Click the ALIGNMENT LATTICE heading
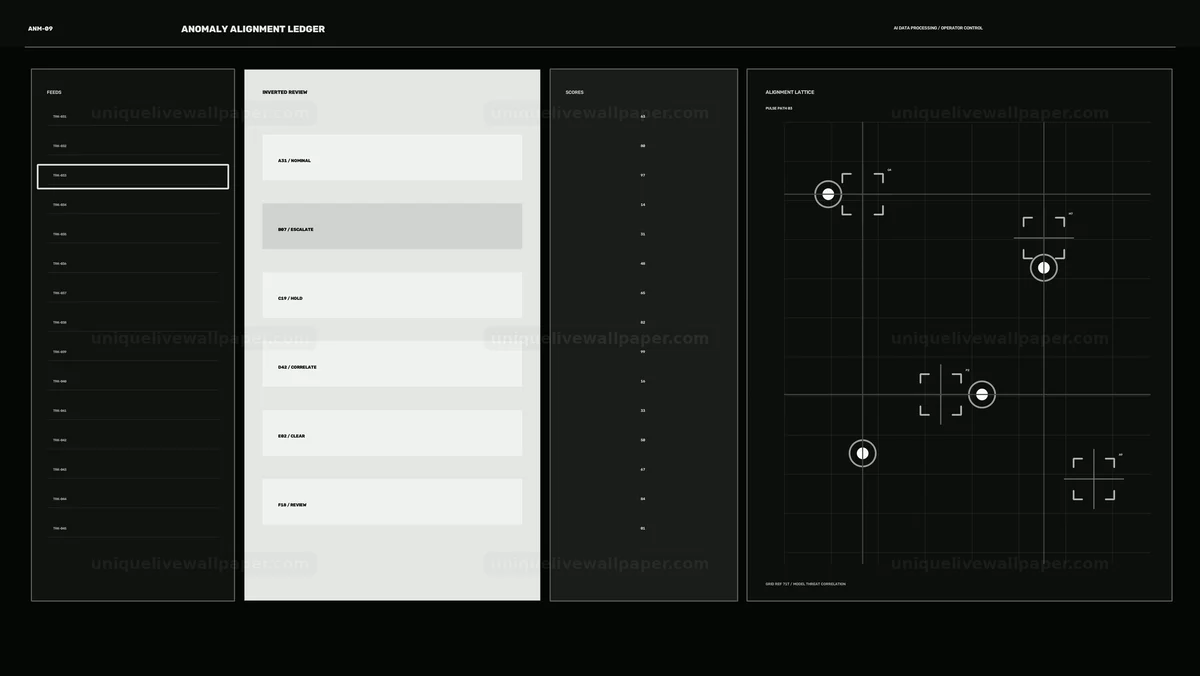This screenshot has height=676, width=1200. point(790,92)
